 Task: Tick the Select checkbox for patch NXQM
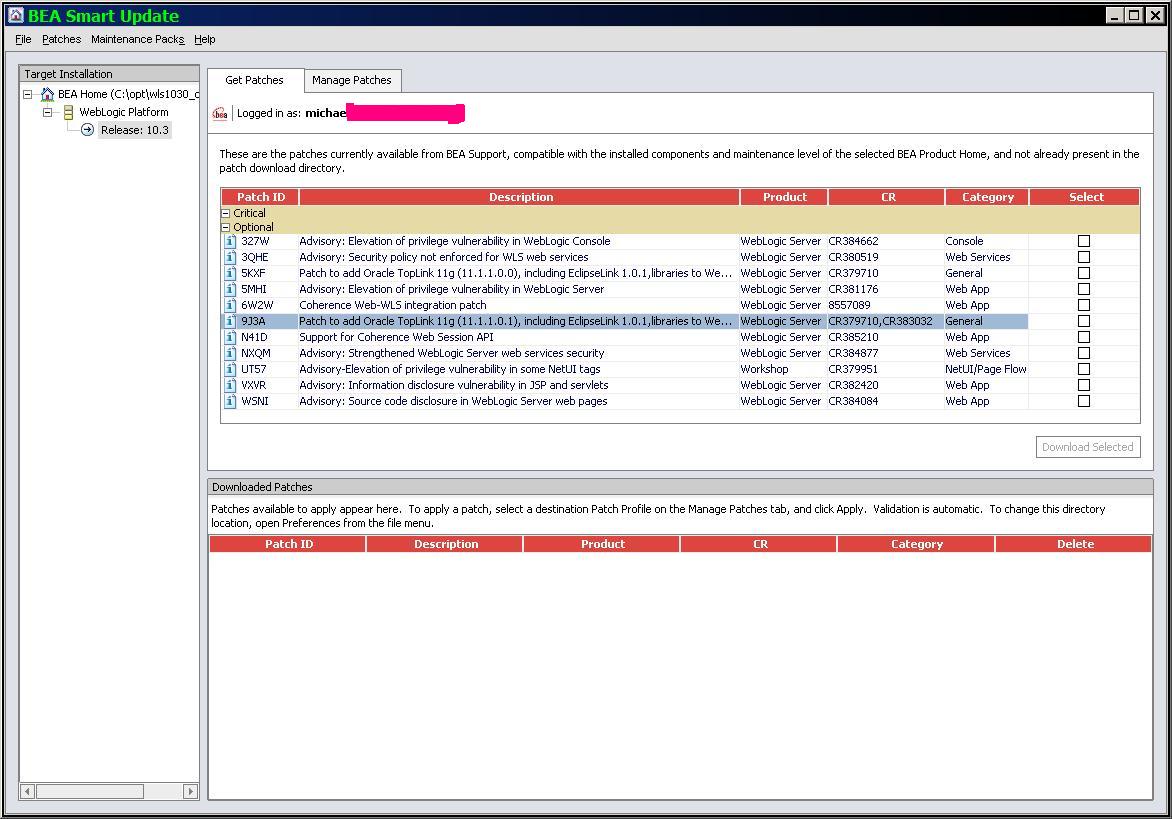coord(1084,353)
